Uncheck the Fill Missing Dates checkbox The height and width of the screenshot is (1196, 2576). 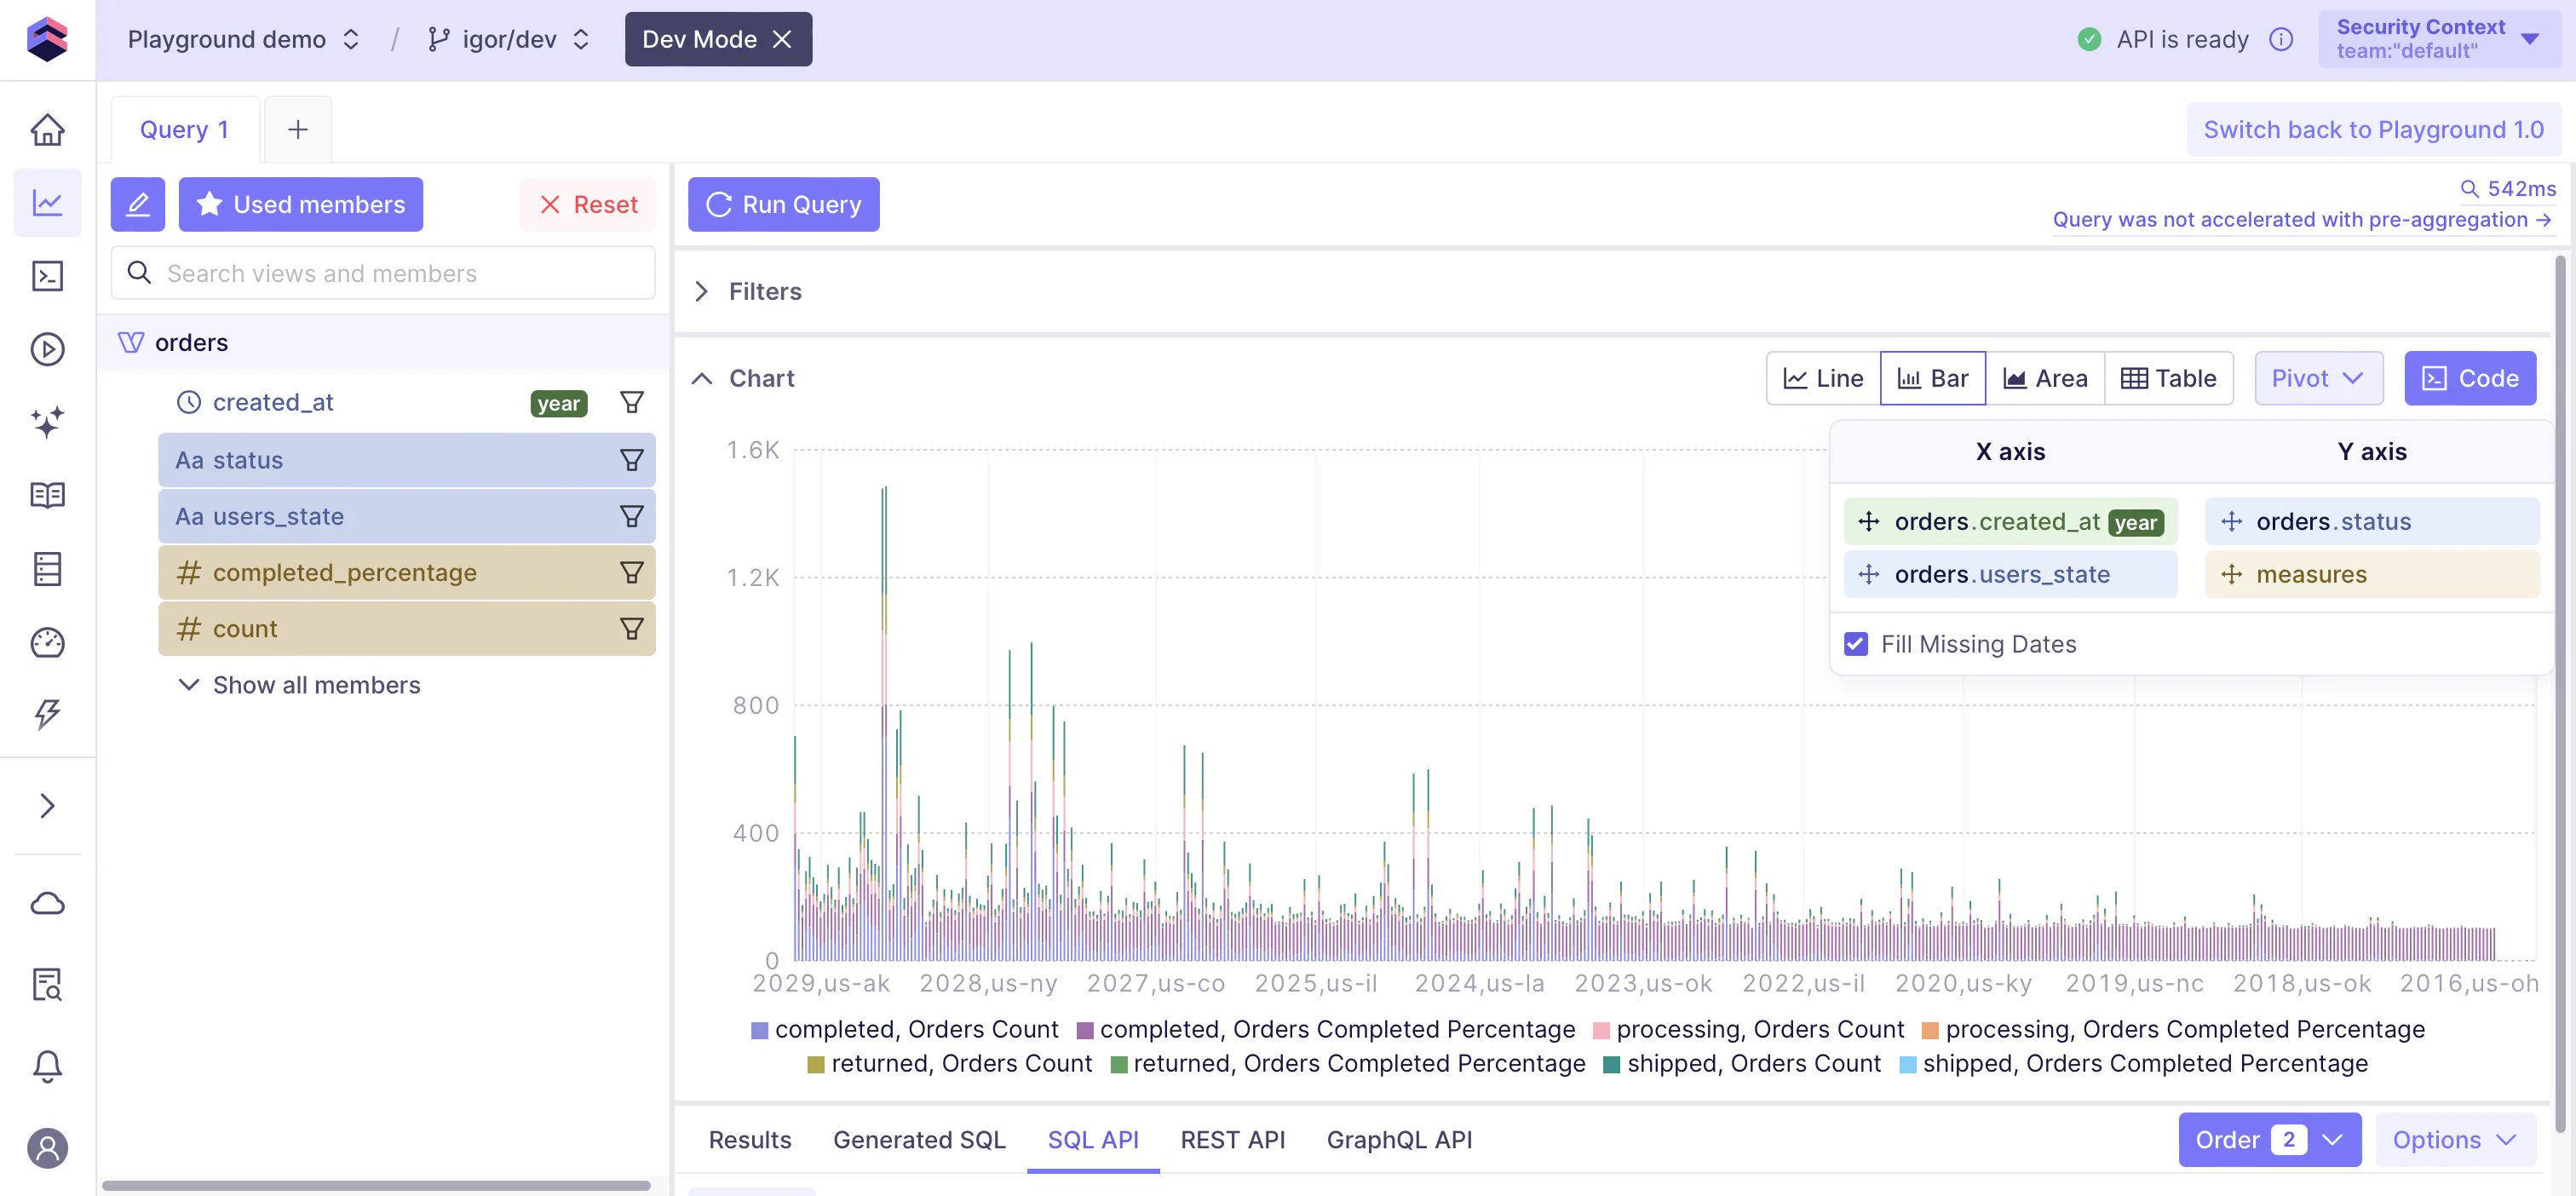[1856, 644]
